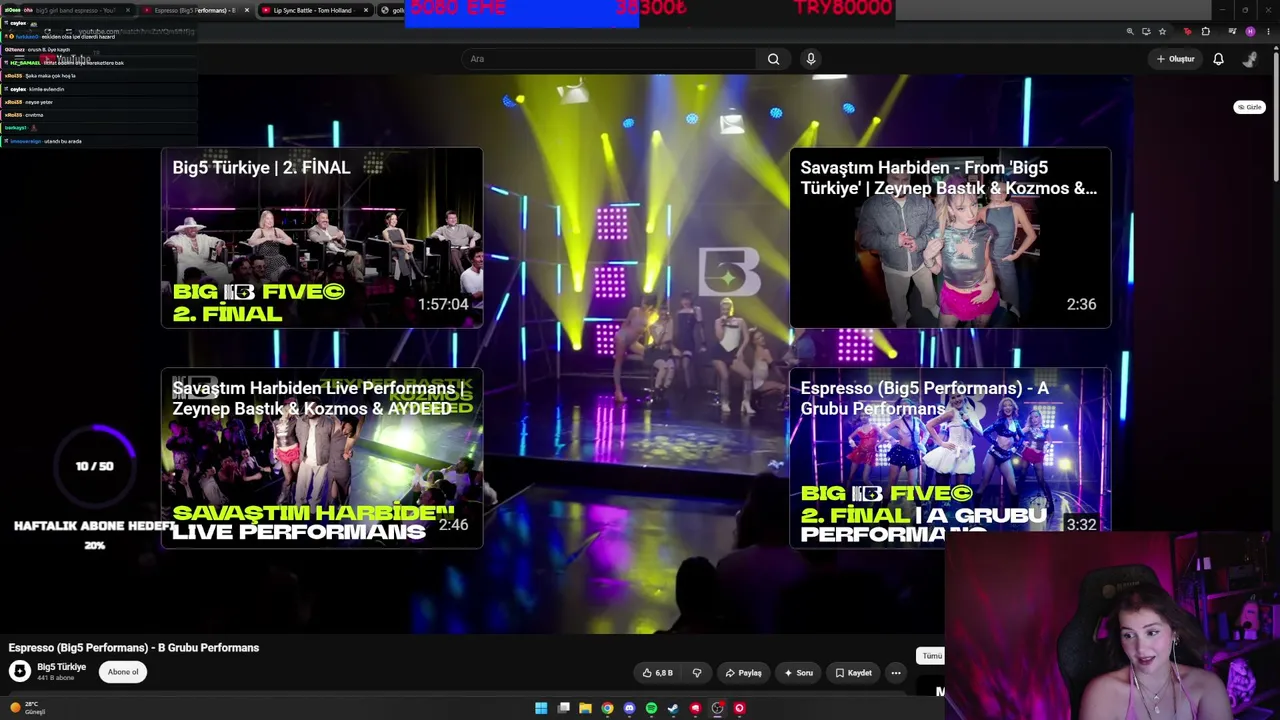Open the Savaştım Harbiden 2:36 video card
The image size is (1280, 720).
tap(950, 238)
